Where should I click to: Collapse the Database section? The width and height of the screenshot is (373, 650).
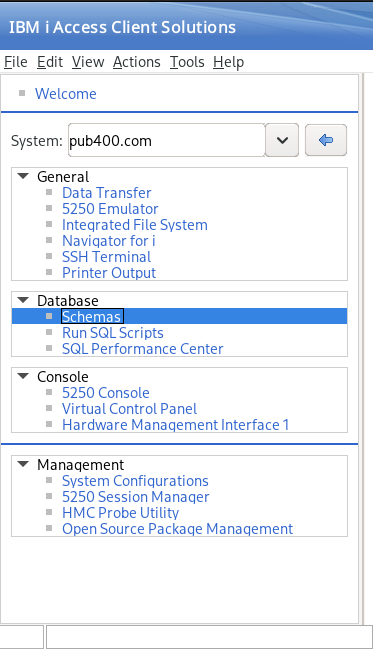coord(23,300)
